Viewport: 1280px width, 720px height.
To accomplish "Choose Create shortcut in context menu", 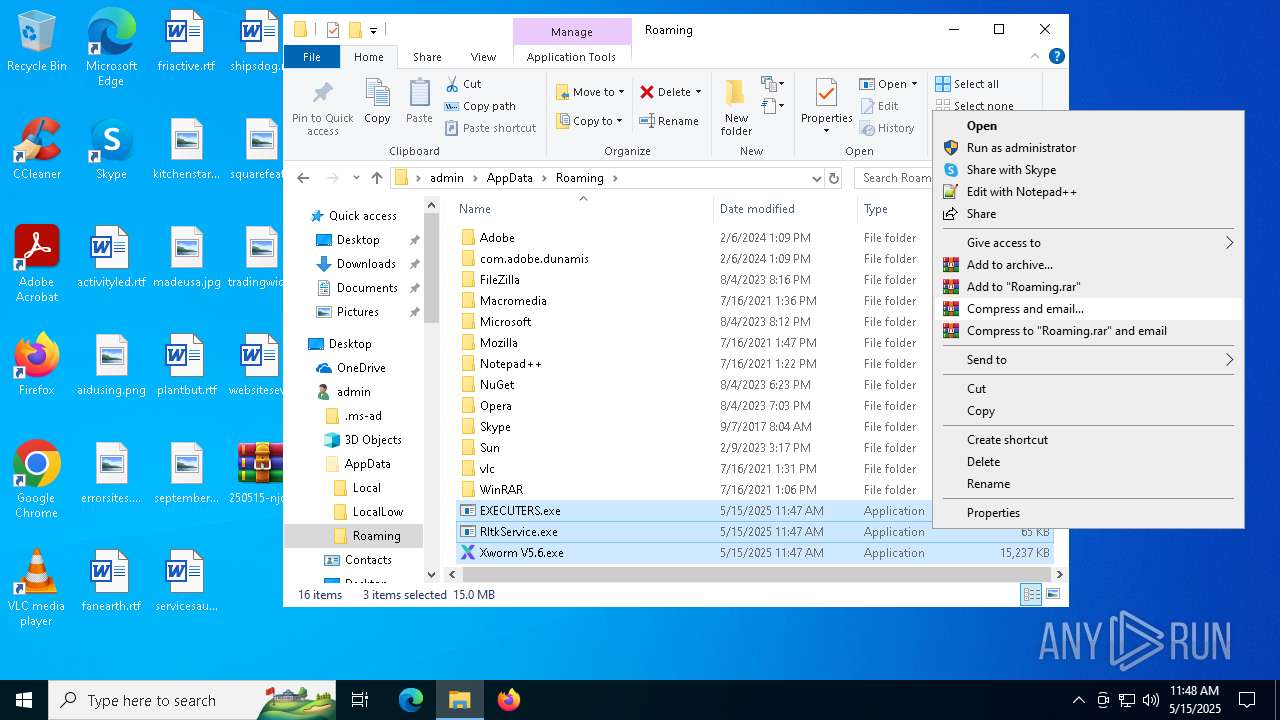I will click(1088, 440).
